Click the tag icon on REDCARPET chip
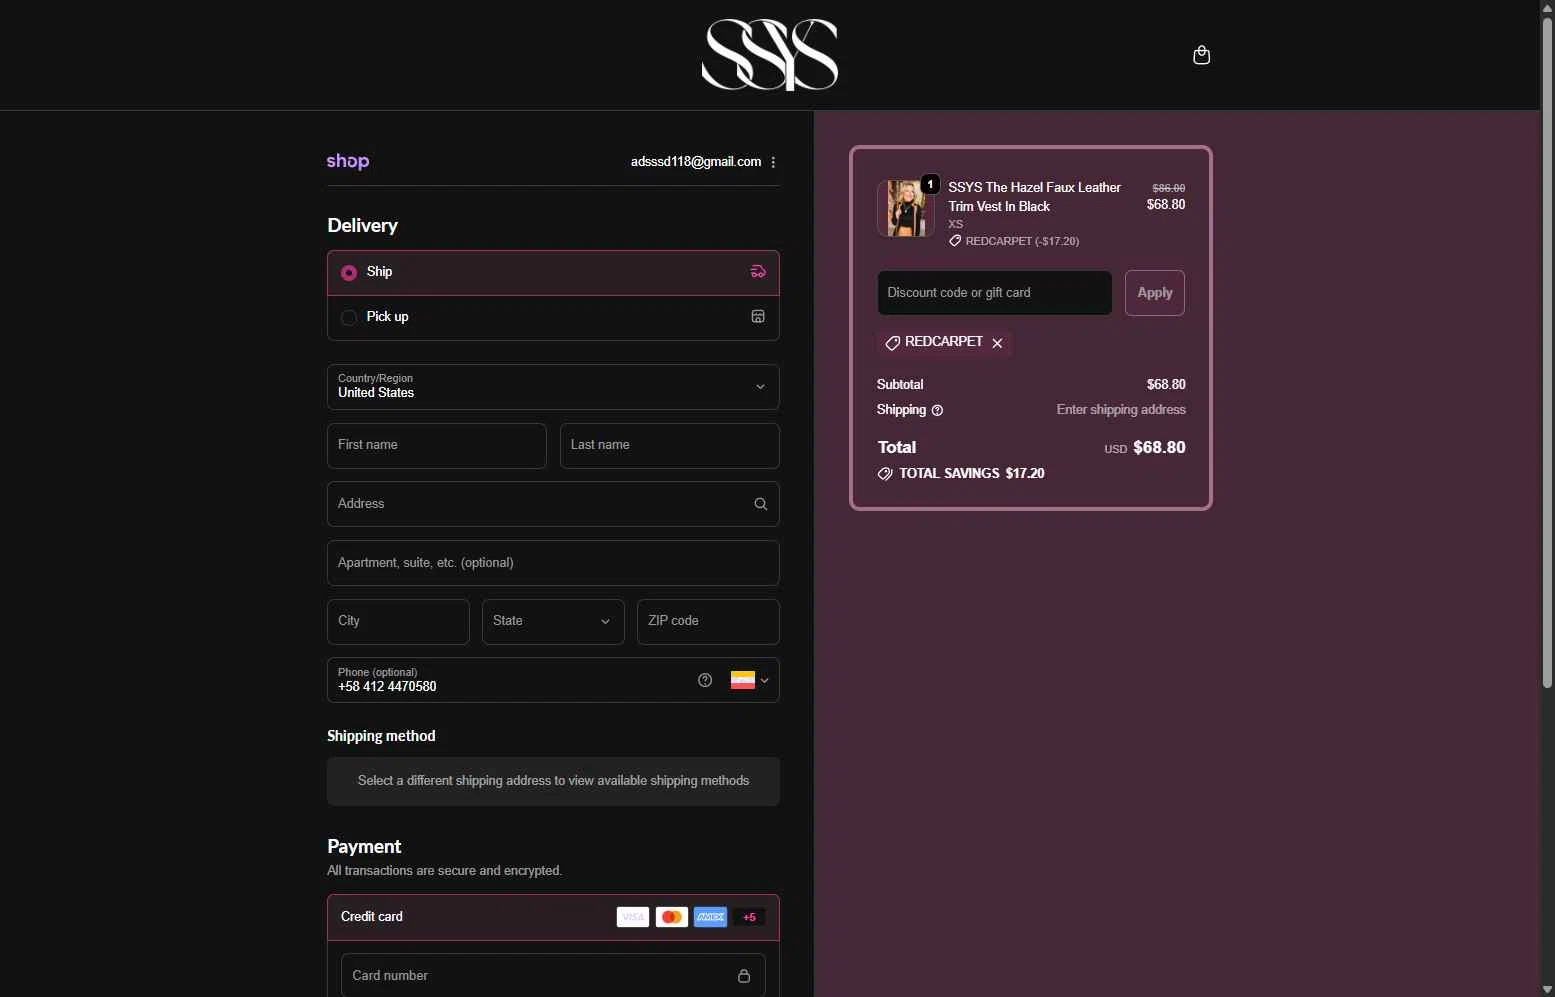The image size is (1555, 997). click(x=892, y=343)
